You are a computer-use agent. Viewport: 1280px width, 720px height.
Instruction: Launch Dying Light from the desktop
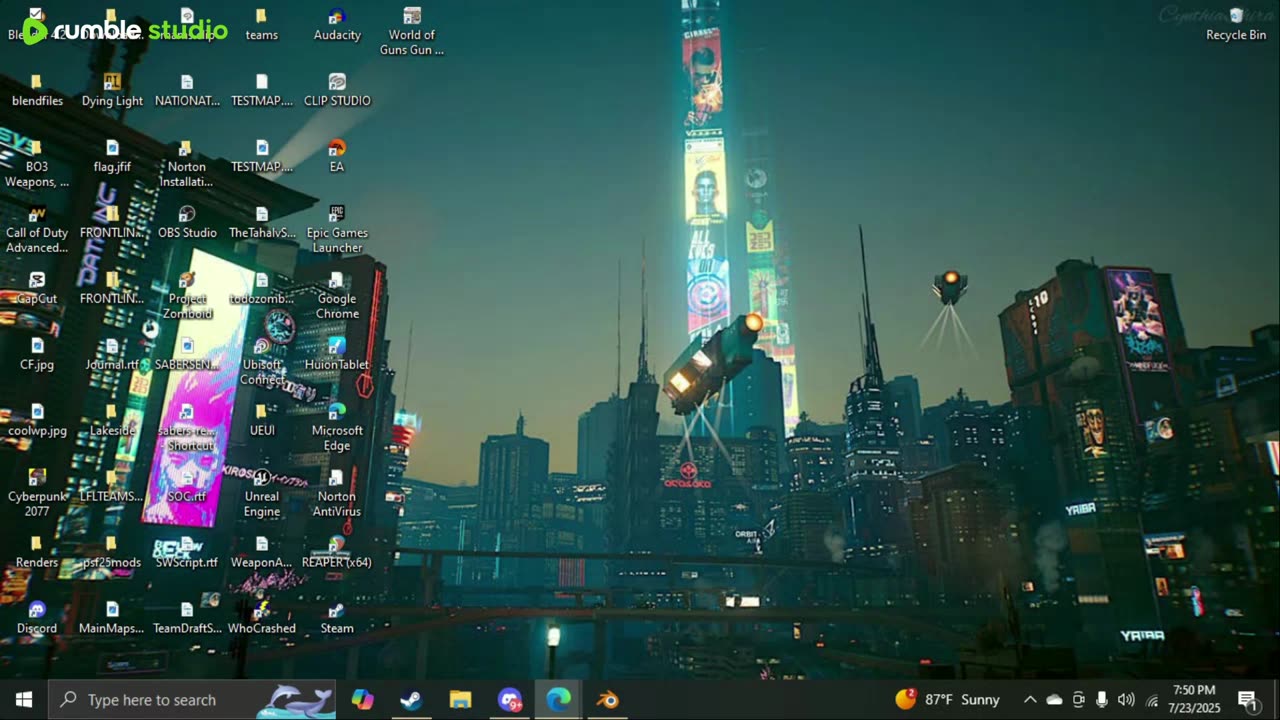112,90
